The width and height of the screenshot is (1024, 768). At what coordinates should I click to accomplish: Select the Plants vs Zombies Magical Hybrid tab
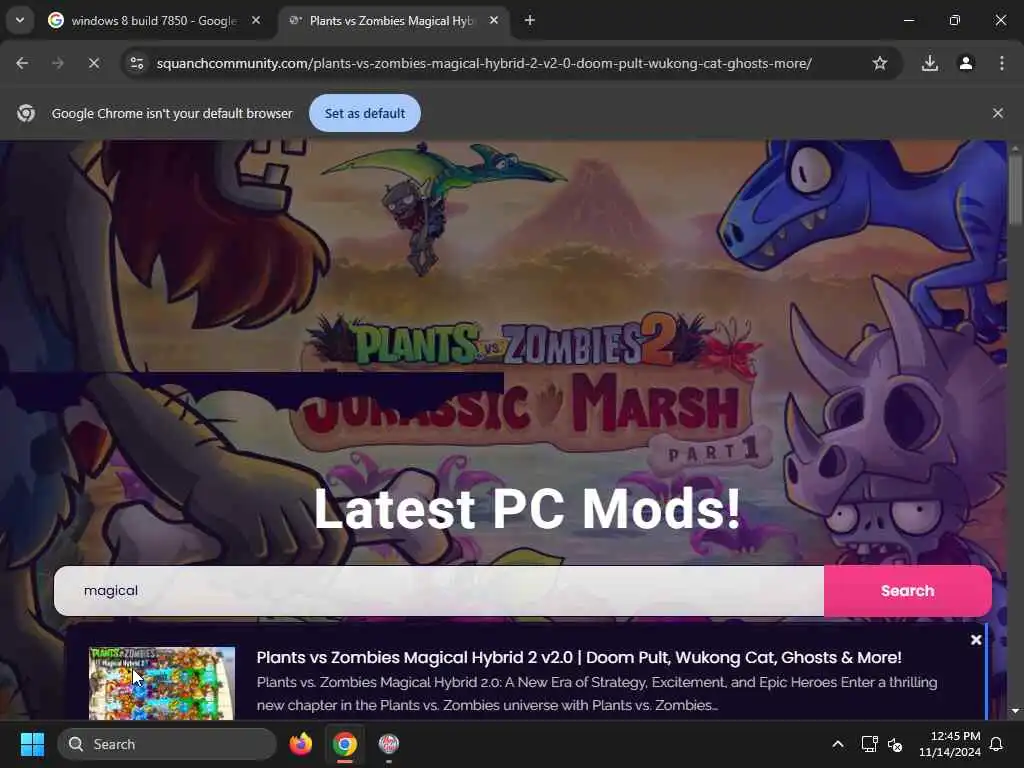click(392, 21)
